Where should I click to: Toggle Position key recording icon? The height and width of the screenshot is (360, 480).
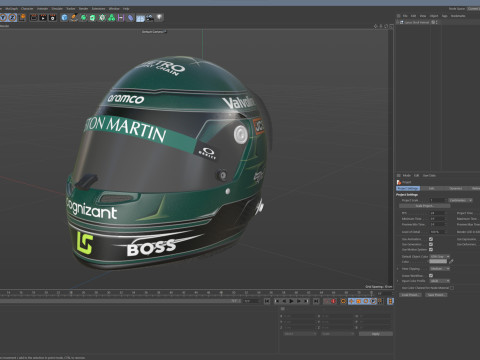351,301
